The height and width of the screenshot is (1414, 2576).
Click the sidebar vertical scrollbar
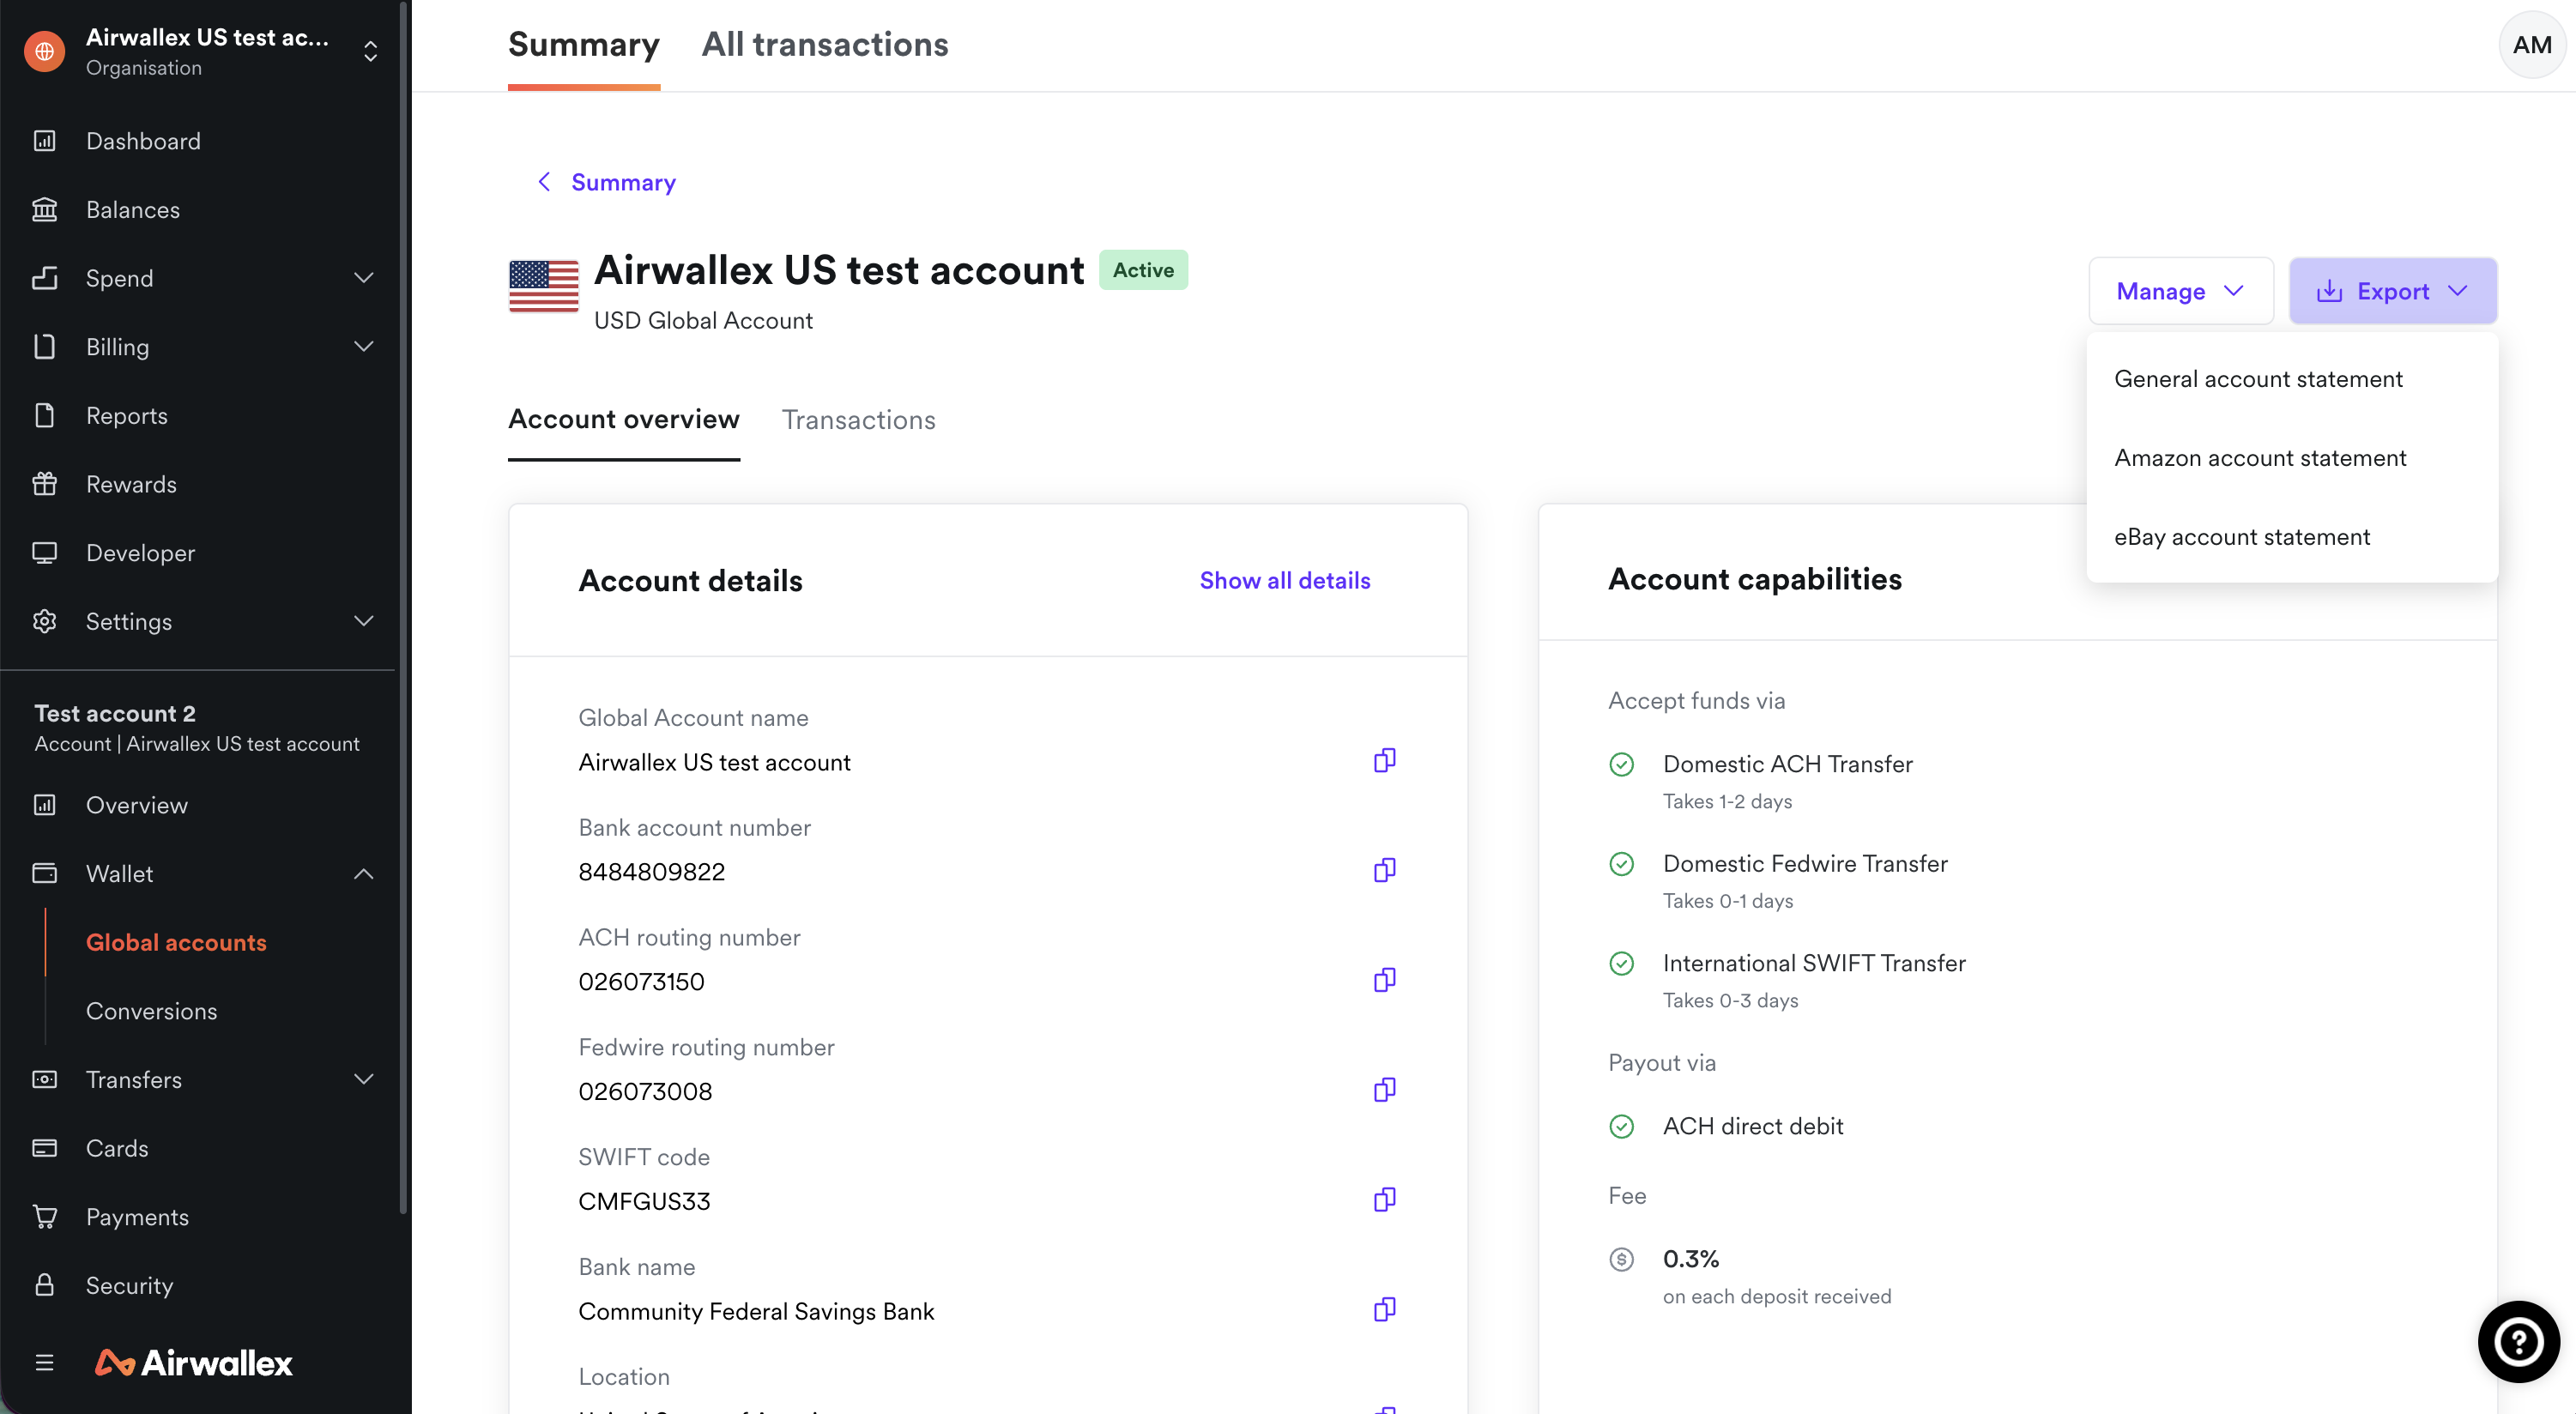[x=403, y=610]
